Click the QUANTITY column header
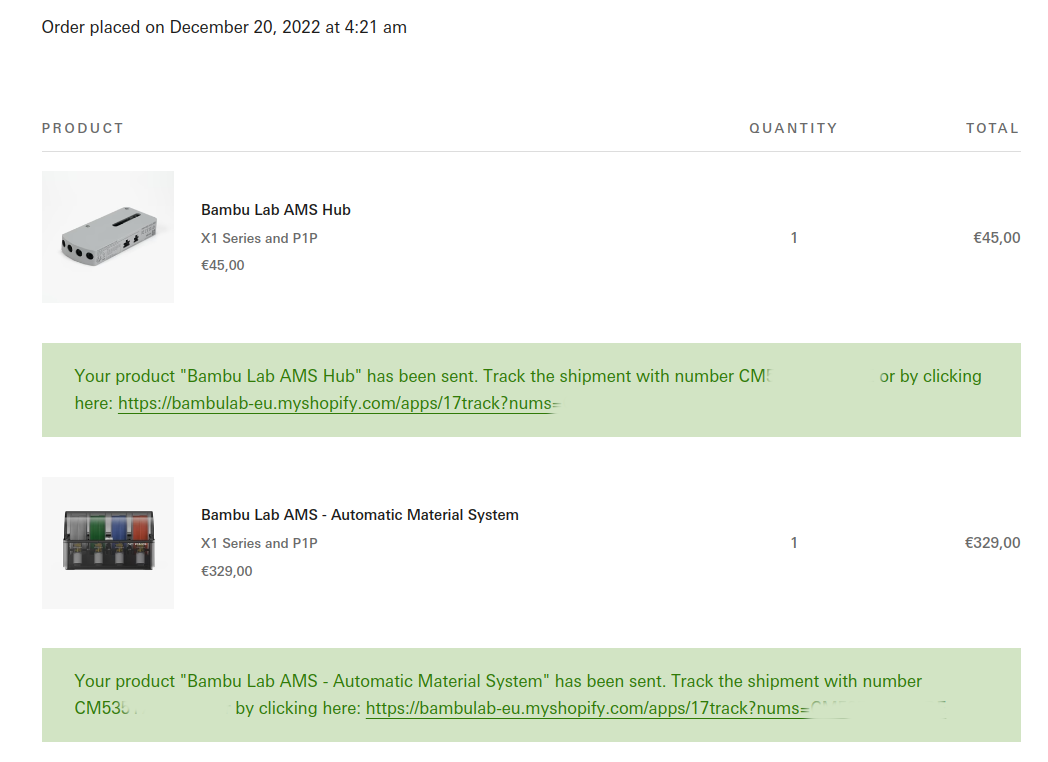 (x=793, y=128)
